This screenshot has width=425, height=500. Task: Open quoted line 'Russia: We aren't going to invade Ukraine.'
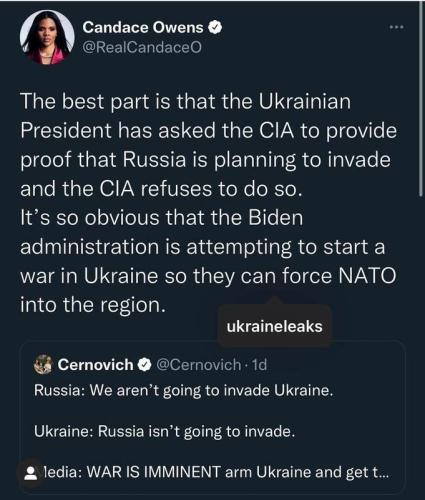coord(184,390)
